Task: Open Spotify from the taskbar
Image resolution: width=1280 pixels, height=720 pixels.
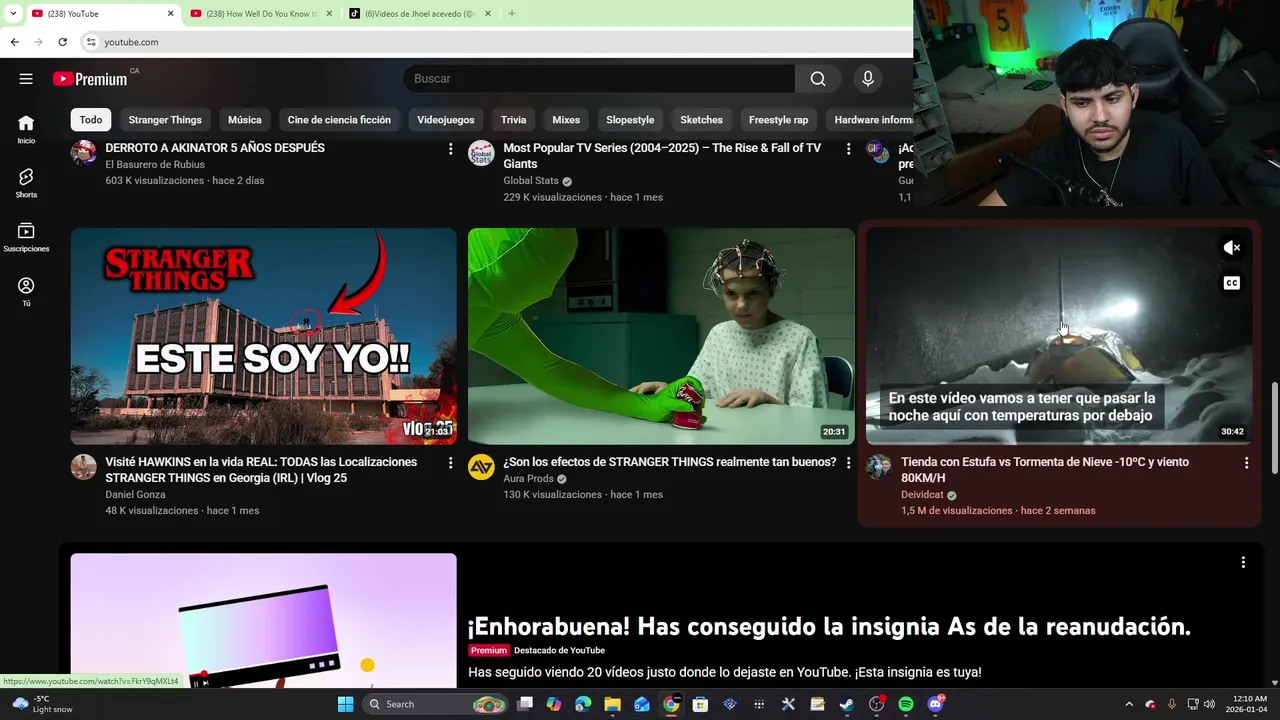Action: click(905, 704)
